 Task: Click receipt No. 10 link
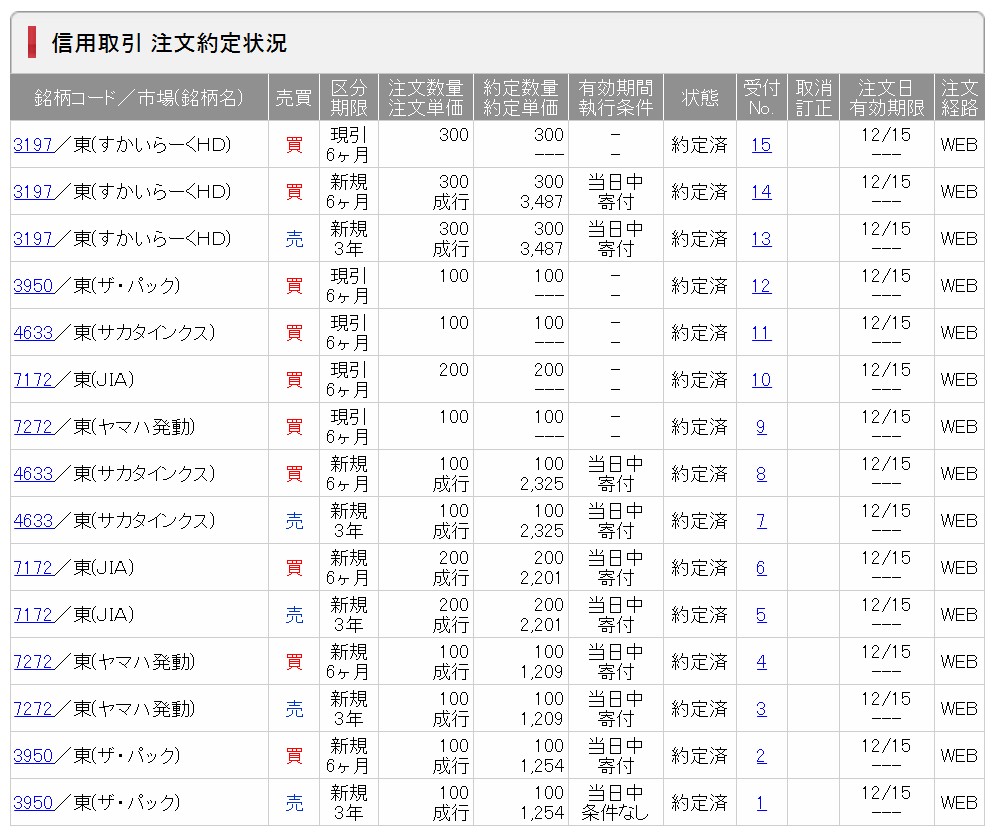click(x=761, y=380)
